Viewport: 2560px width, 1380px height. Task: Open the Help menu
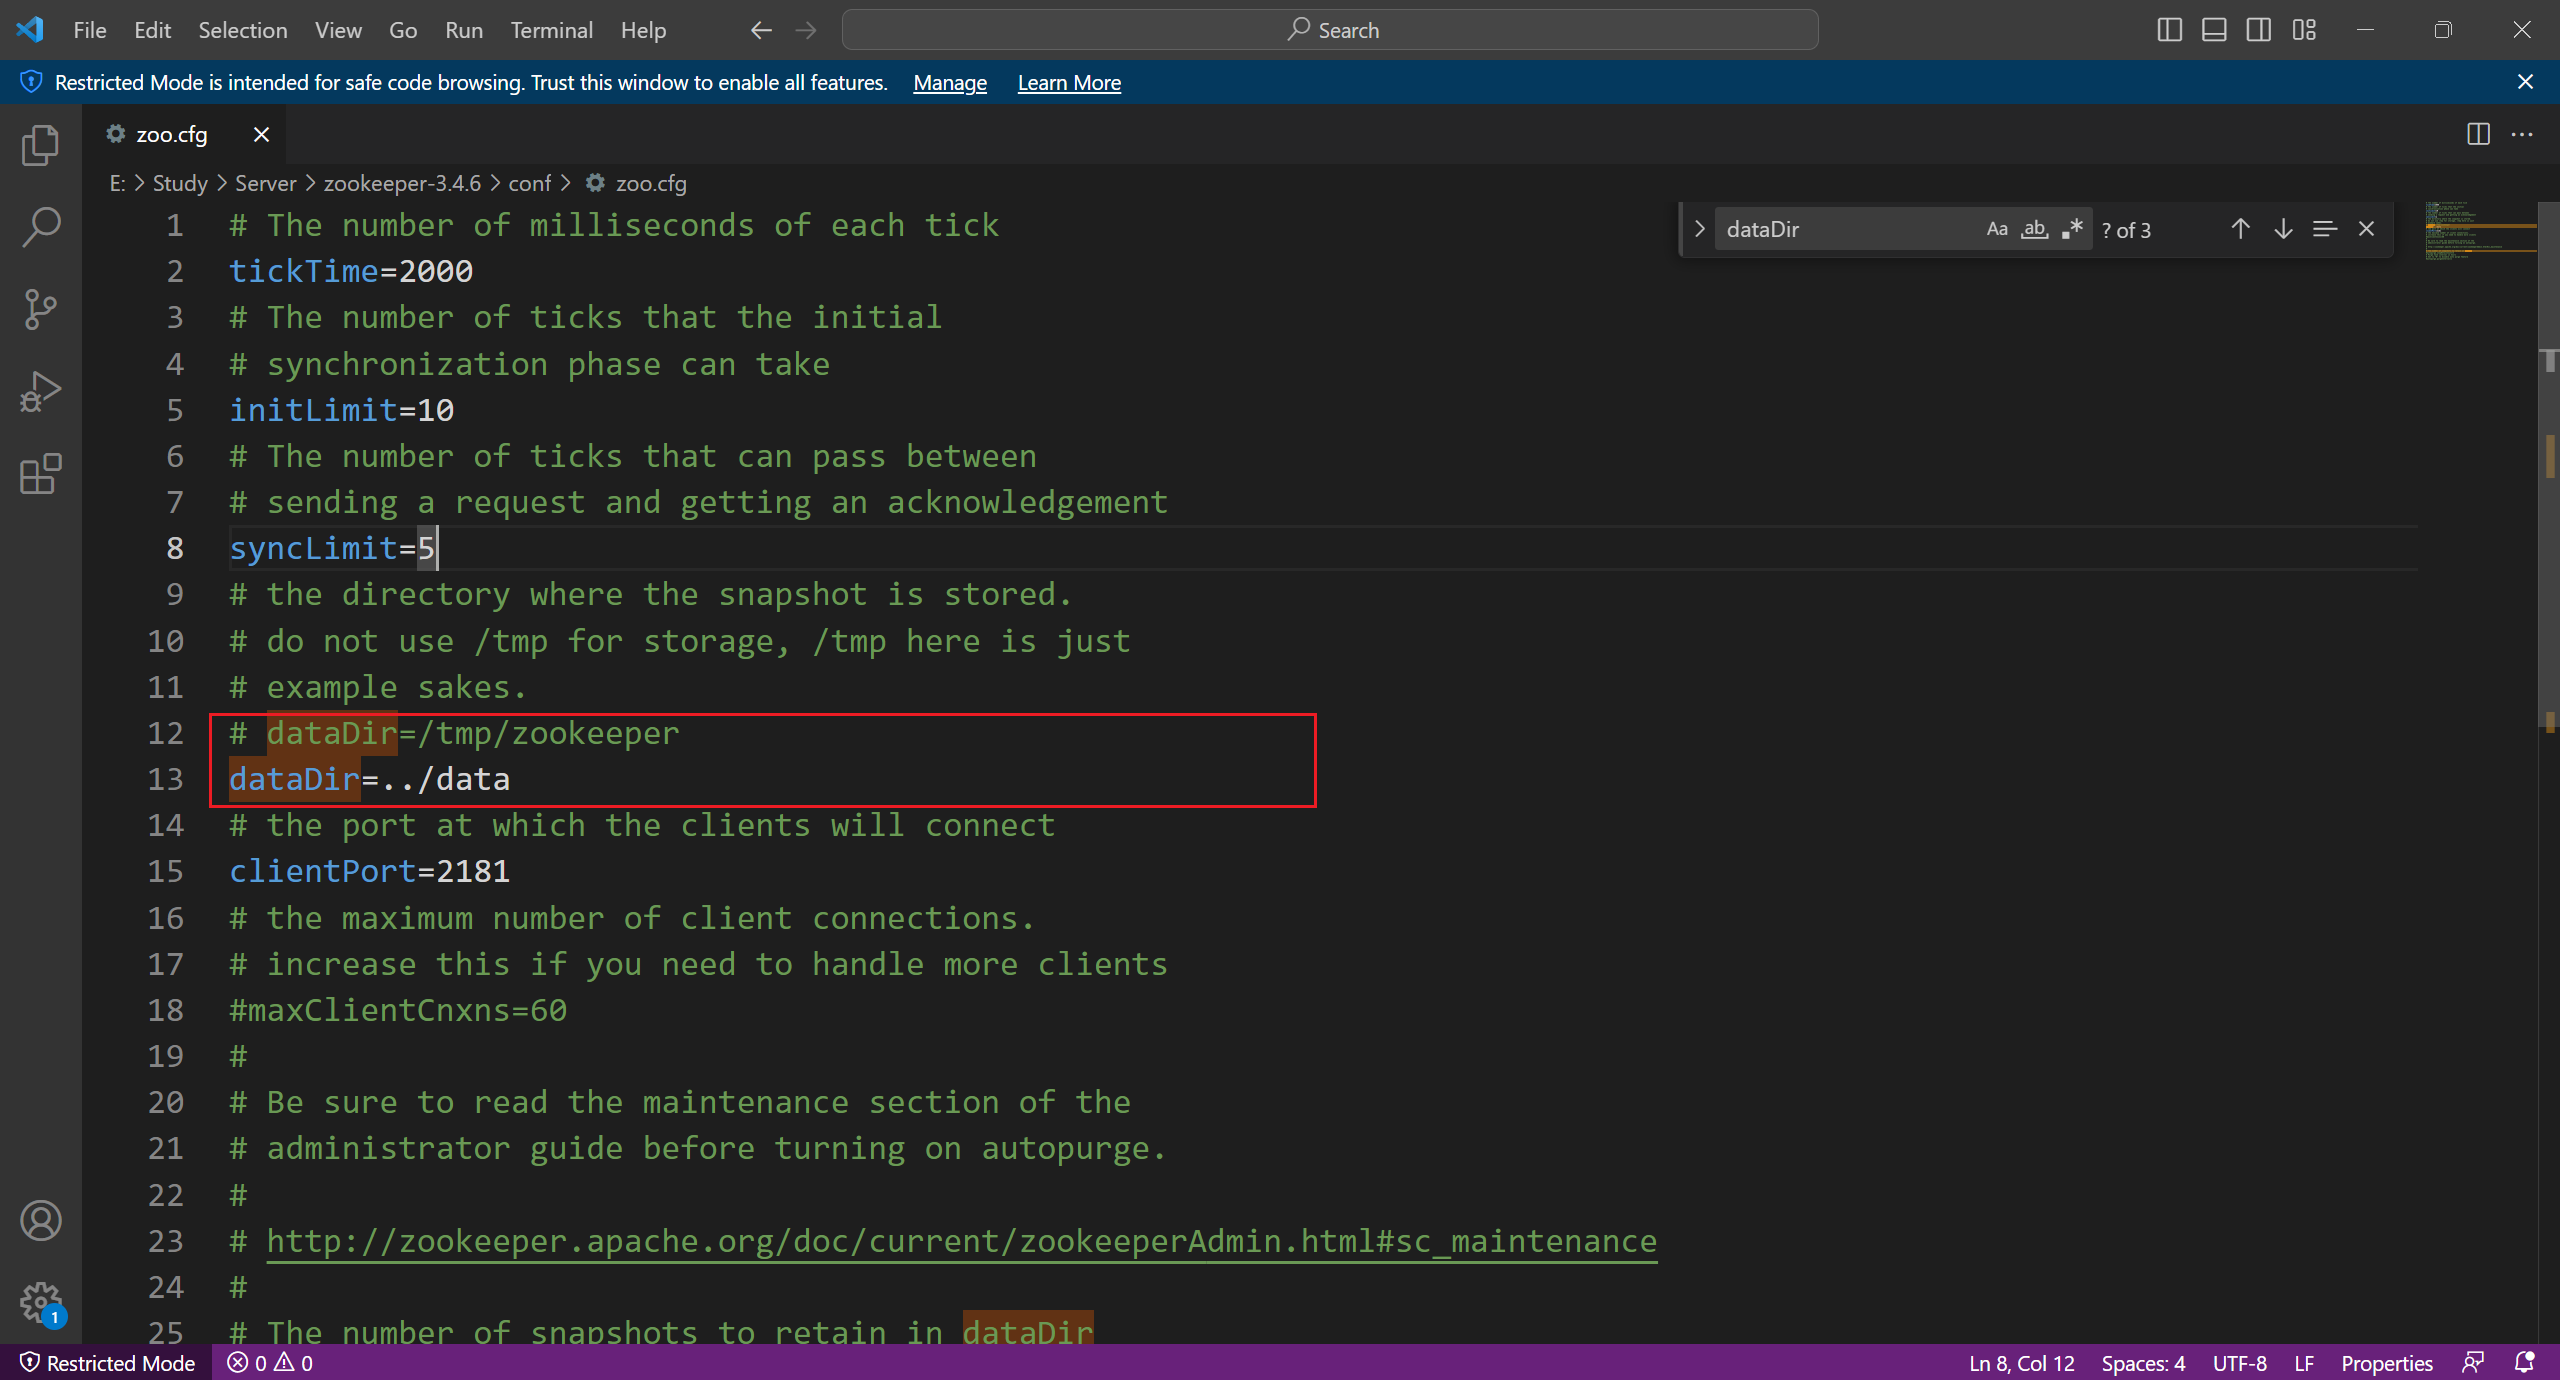tap(643, 30)
